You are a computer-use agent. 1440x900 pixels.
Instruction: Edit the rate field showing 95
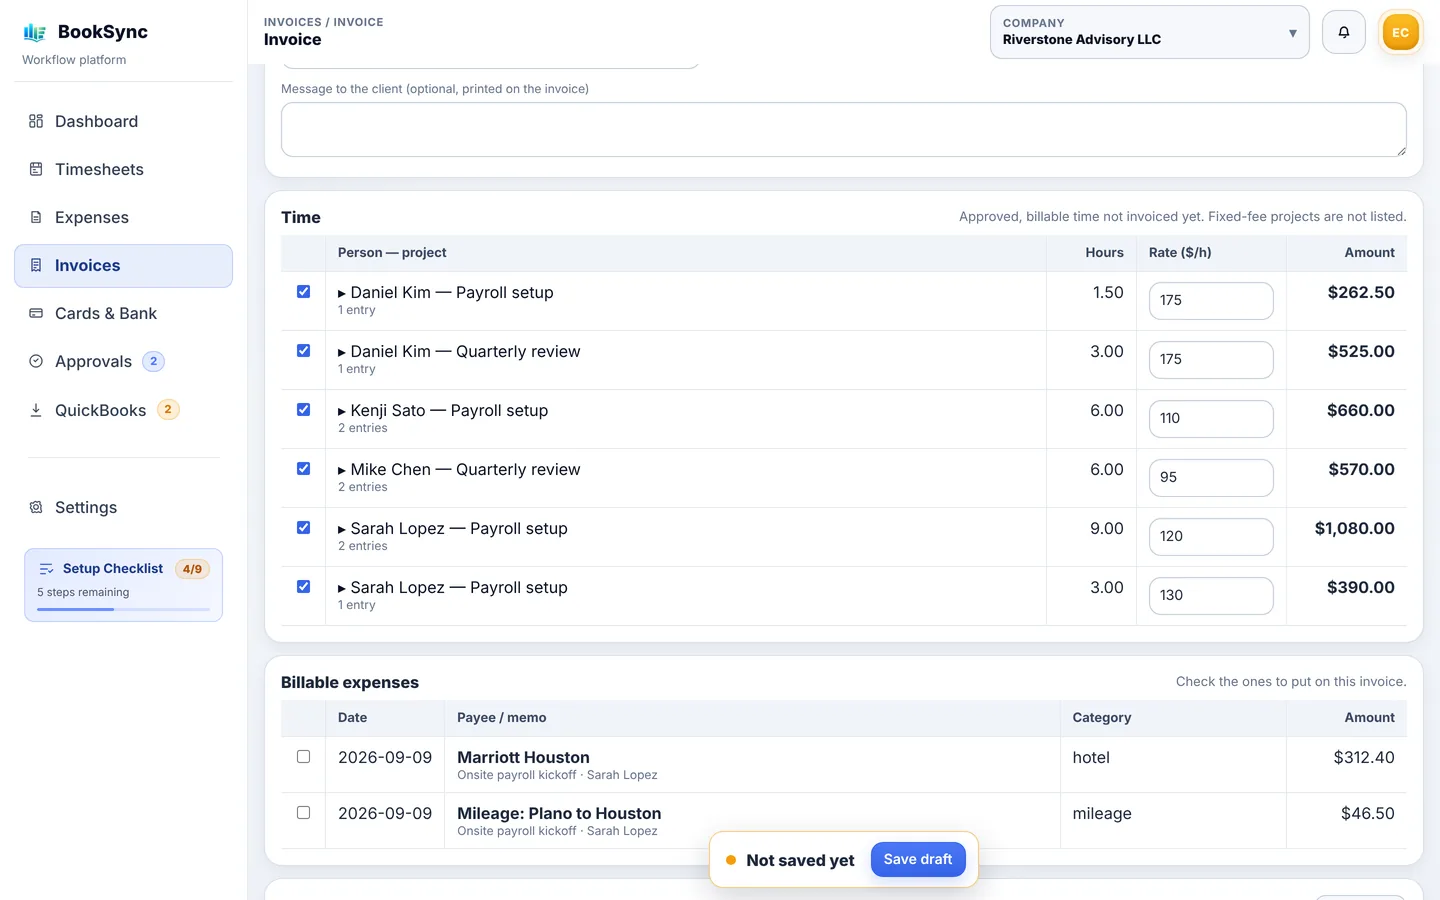tap(1211, 478)
